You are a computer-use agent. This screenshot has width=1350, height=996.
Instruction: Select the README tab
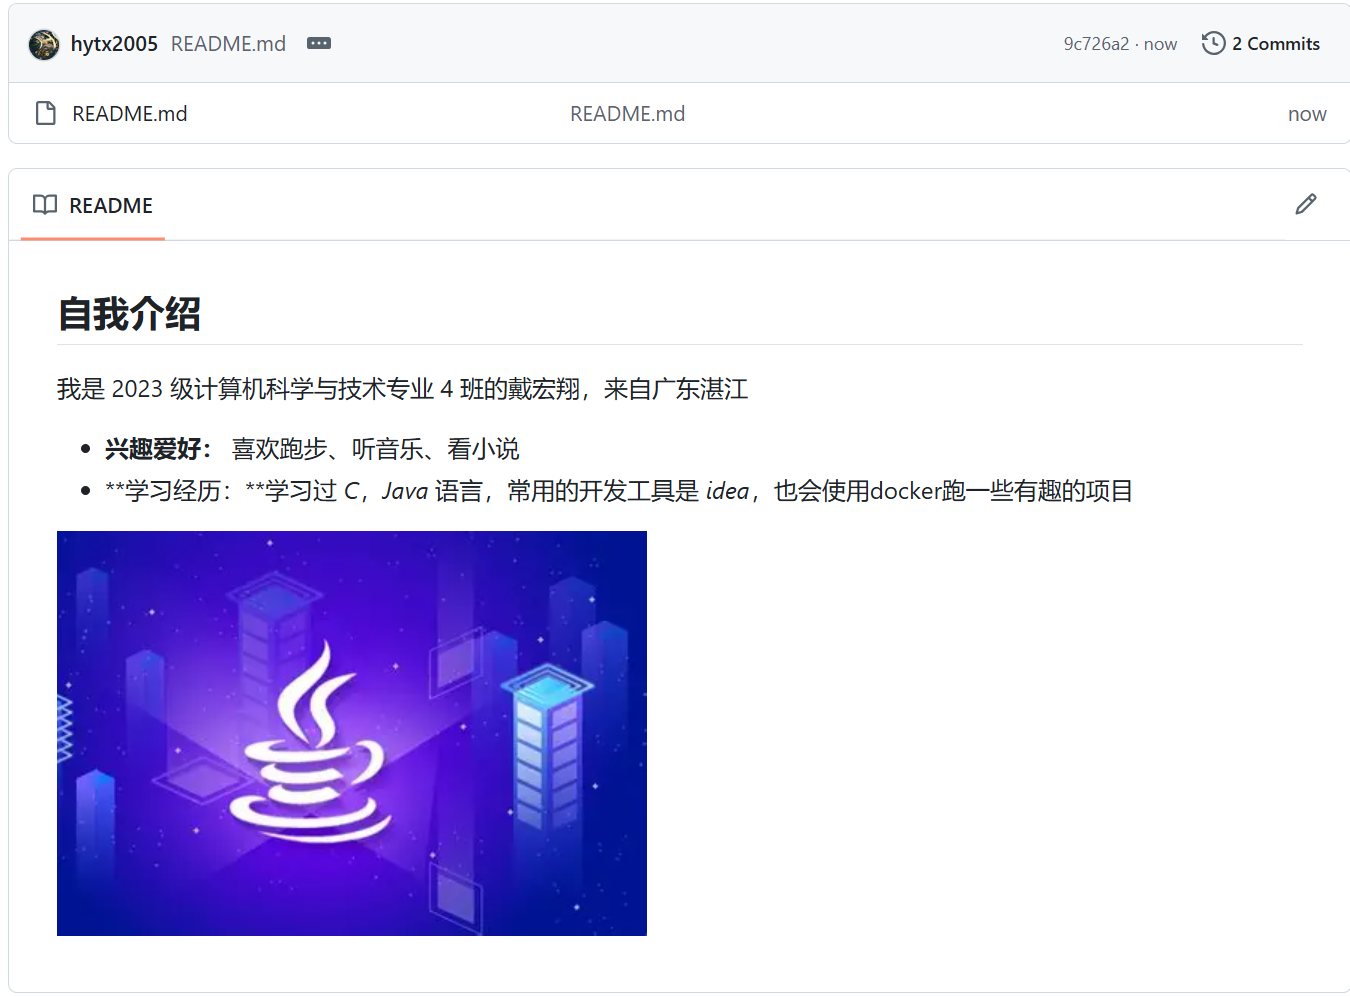(93, 205)
